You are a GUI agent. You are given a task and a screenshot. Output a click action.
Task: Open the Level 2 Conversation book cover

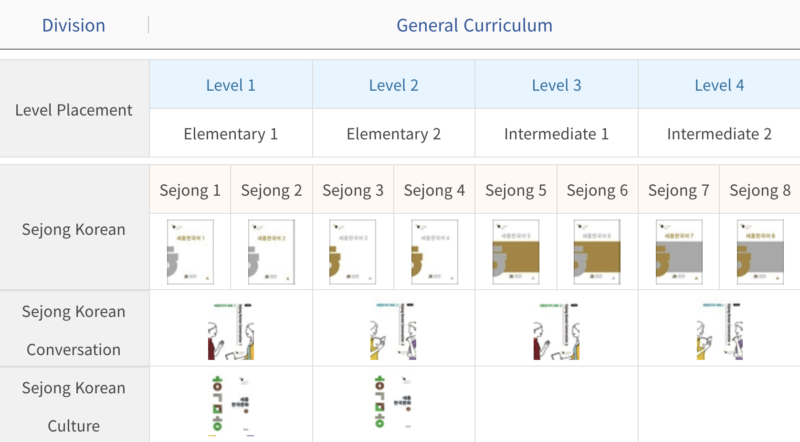pyautogui.click(x=394, y=329)
